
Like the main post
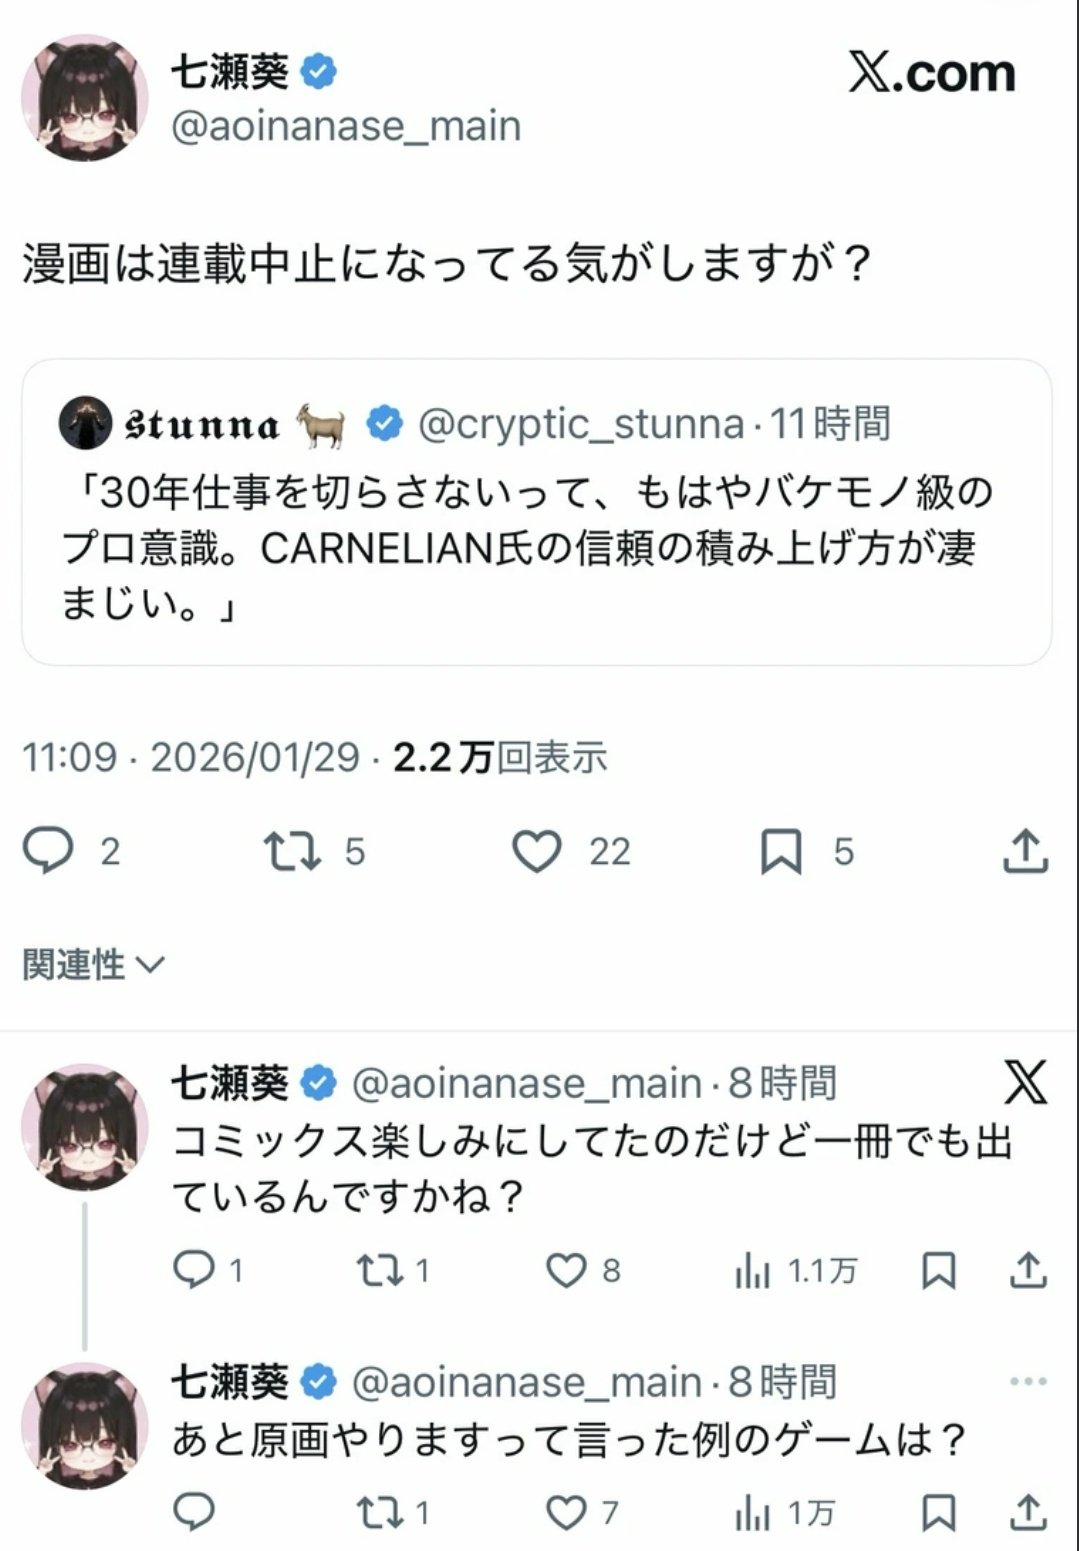tap(537, 851)
